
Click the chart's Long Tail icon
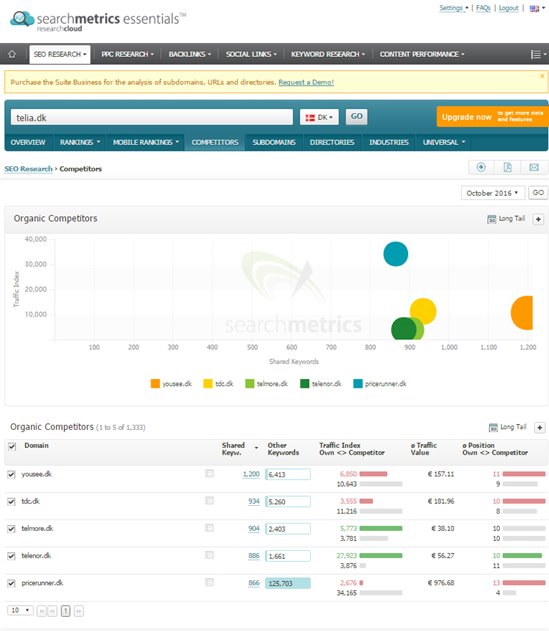(x=491, y=219)
